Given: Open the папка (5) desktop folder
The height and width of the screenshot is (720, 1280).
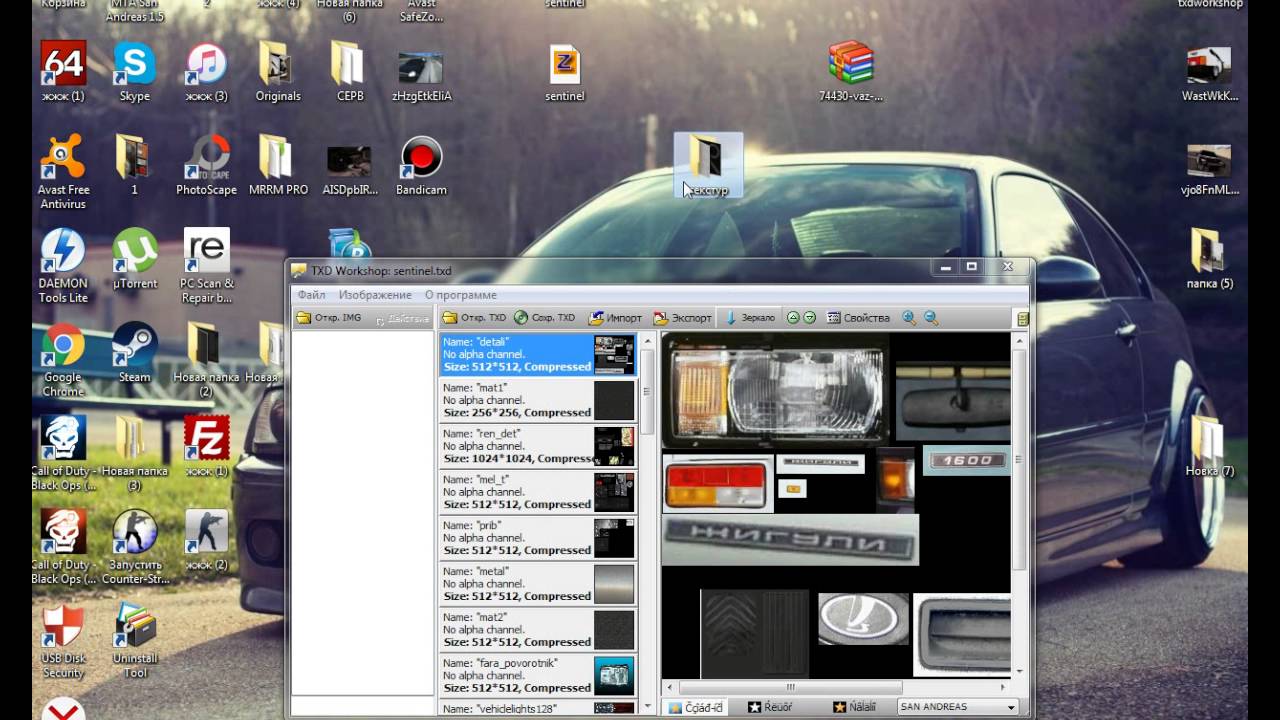Looking at the screenshot, I should coord(1209,260).
